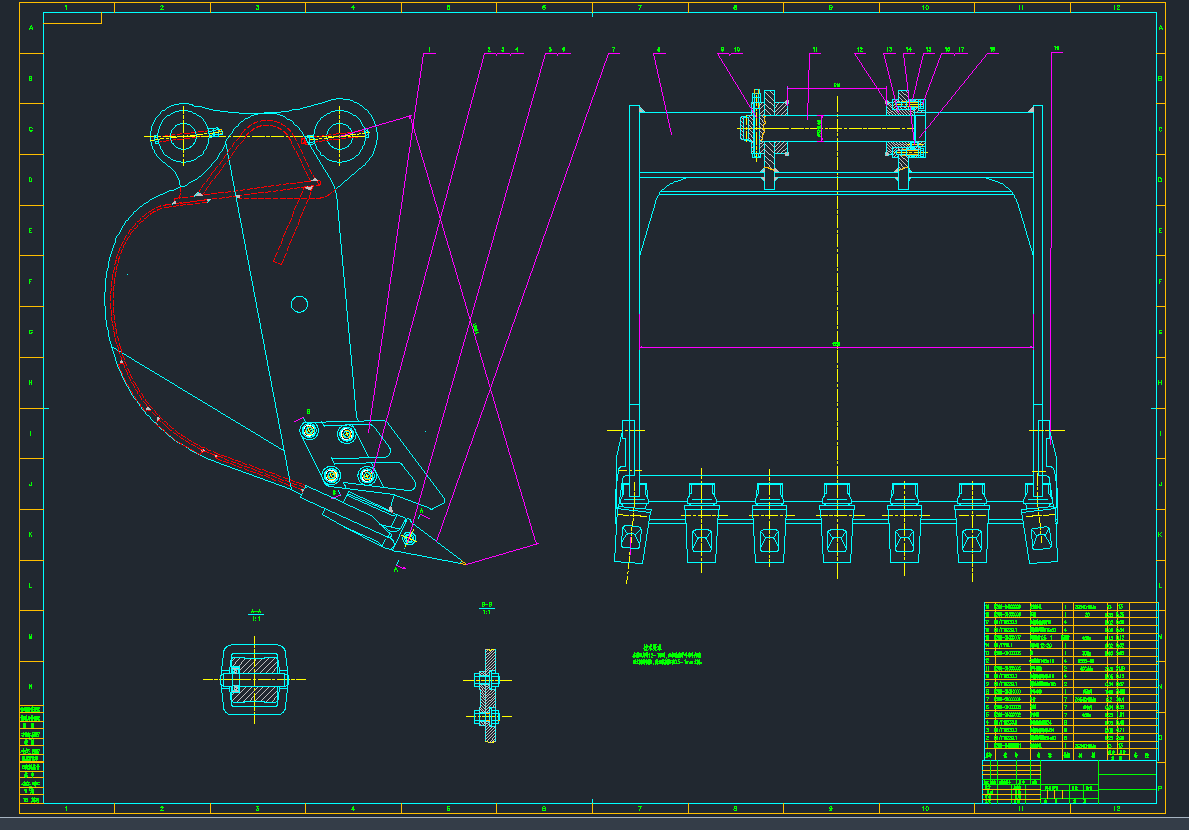This screenshot has height=830, width=1189.
Task: Click part callout number 1
Action: click(429, 49)
